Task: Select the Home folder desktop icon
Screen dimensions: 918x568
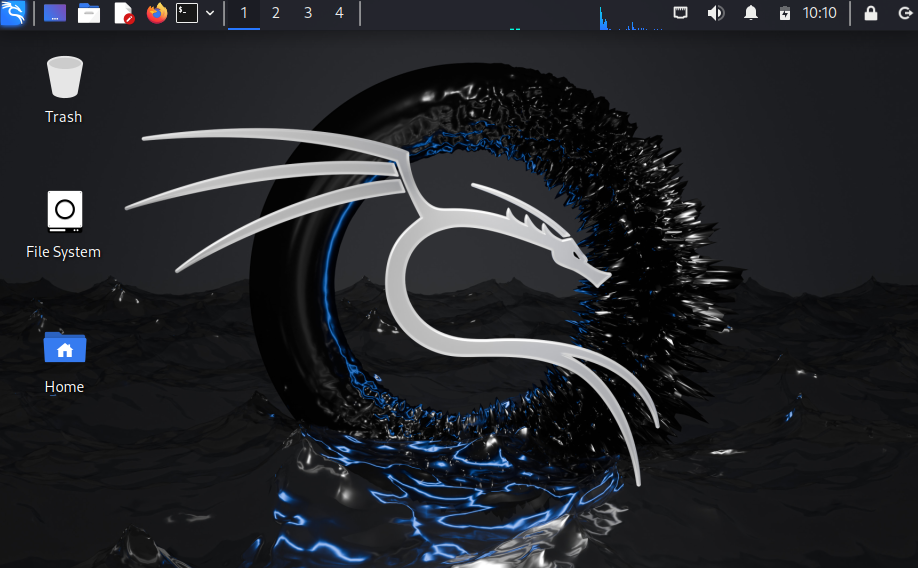Action: click(64, 347)
